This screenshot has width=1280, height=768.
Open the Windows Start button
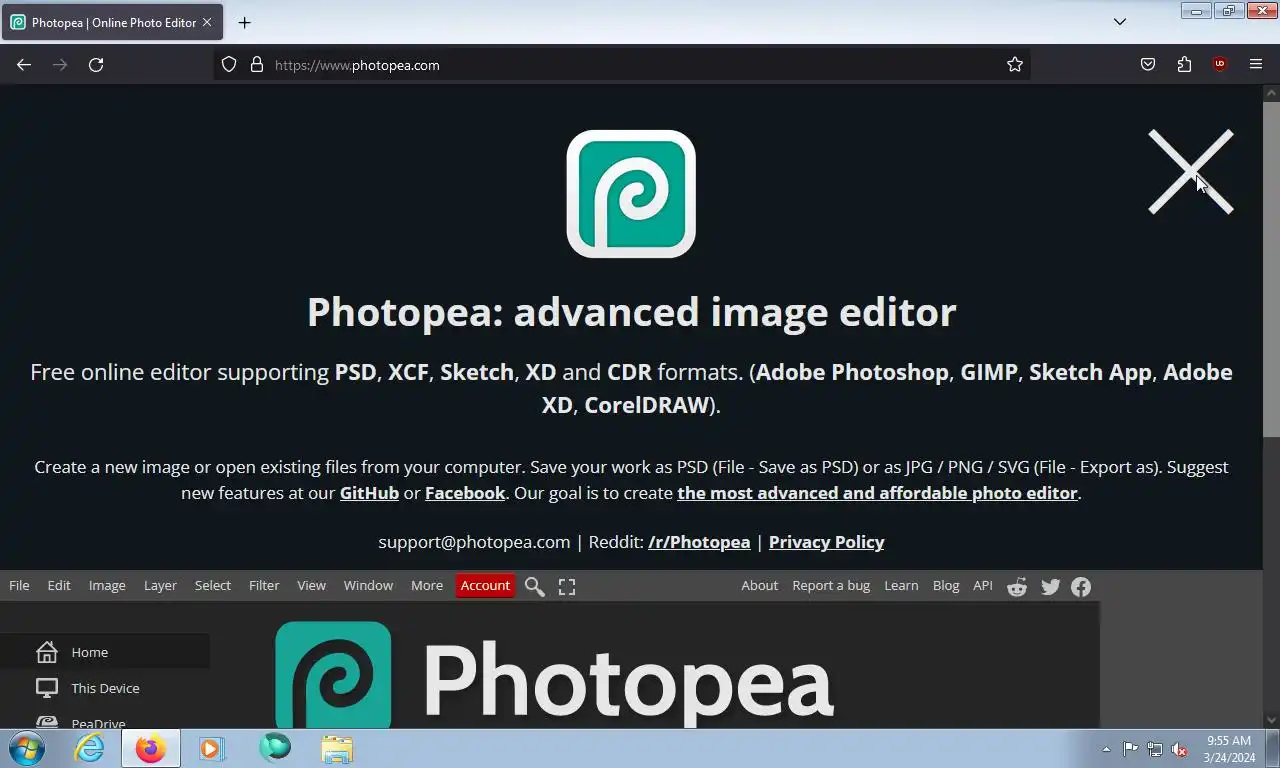tap(26, 748)
